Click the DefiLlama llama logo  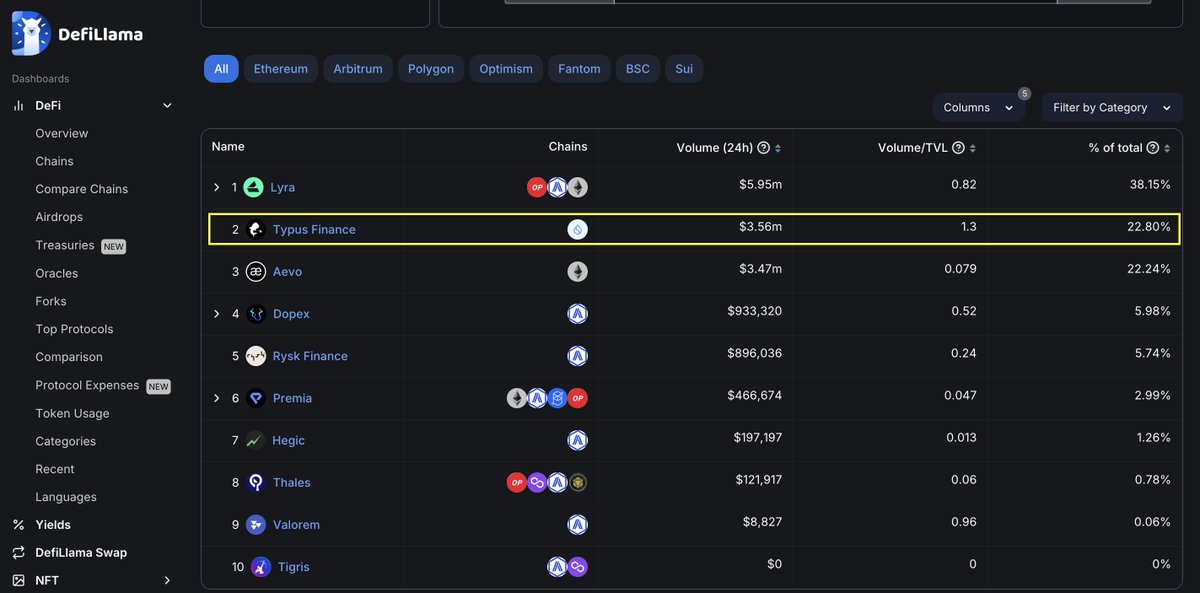pos(29,31)
